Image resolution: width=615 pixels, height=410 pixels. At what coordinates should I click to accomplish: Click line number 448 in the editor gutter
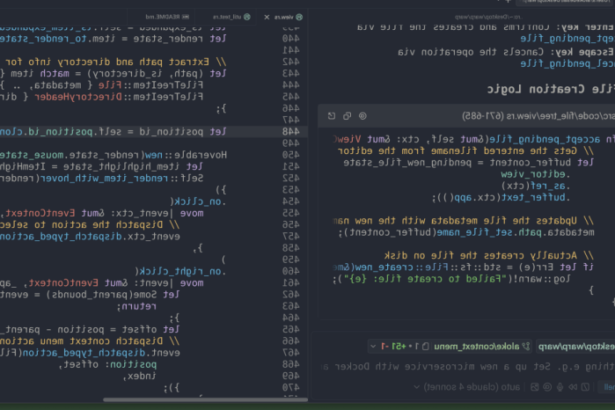click(291, 131)
